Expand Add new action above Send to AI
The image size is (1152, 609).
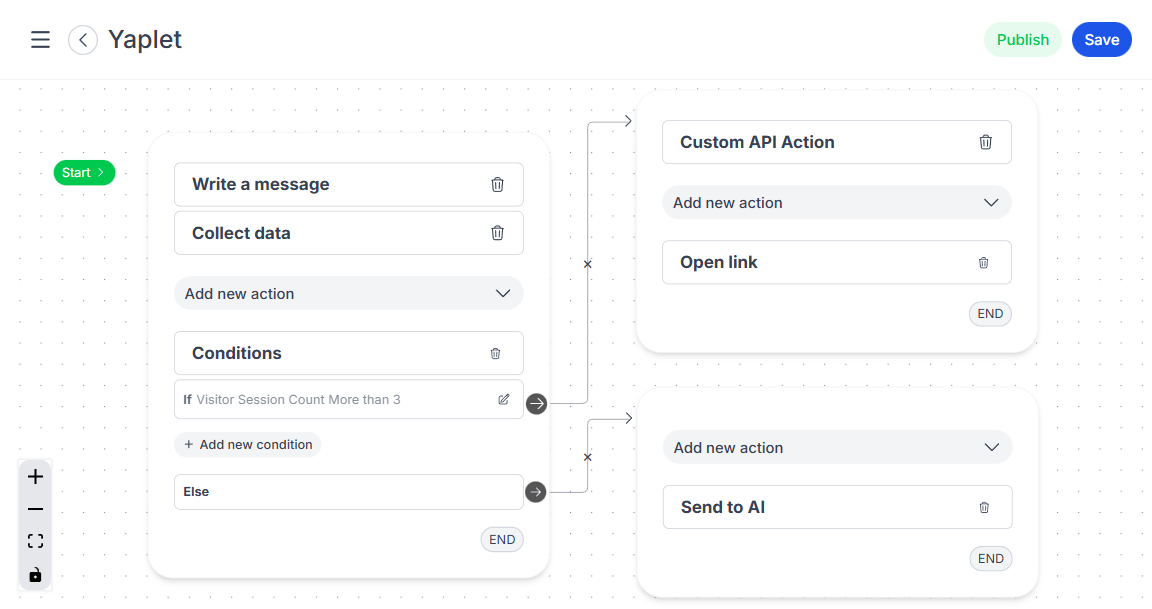pos(837,447)
